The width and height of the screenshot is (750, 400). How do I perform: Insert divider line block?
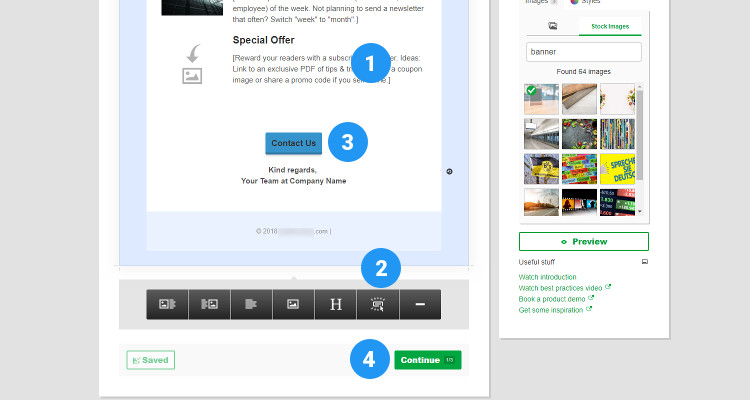[x=420, y=304]
